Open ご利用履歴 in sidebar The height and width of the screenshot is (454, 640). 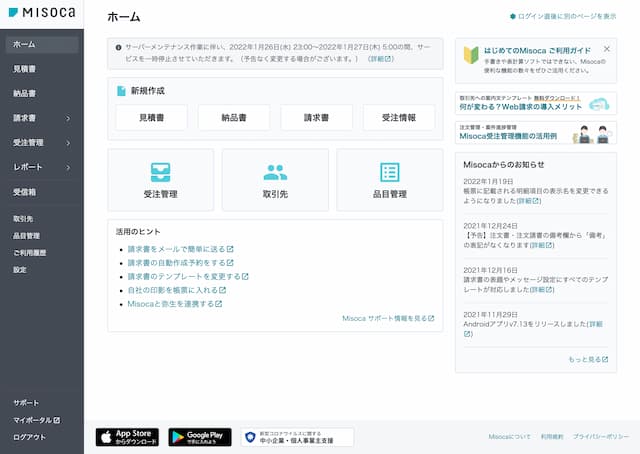click(30, 253)
